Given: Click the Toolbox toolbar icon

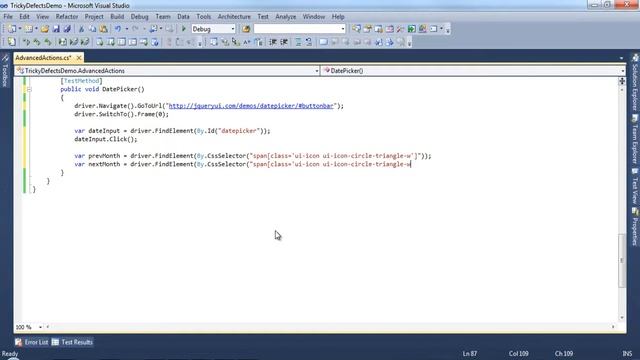Looking at the screenshot, I should [400, 29].
